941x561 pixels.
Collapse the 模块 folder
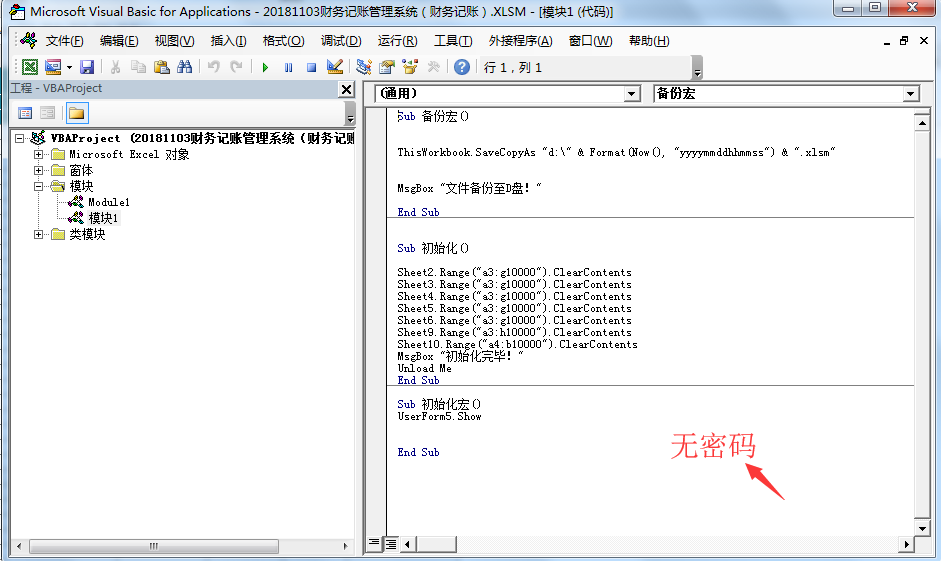pyautogui.click(x=38, y=186)
